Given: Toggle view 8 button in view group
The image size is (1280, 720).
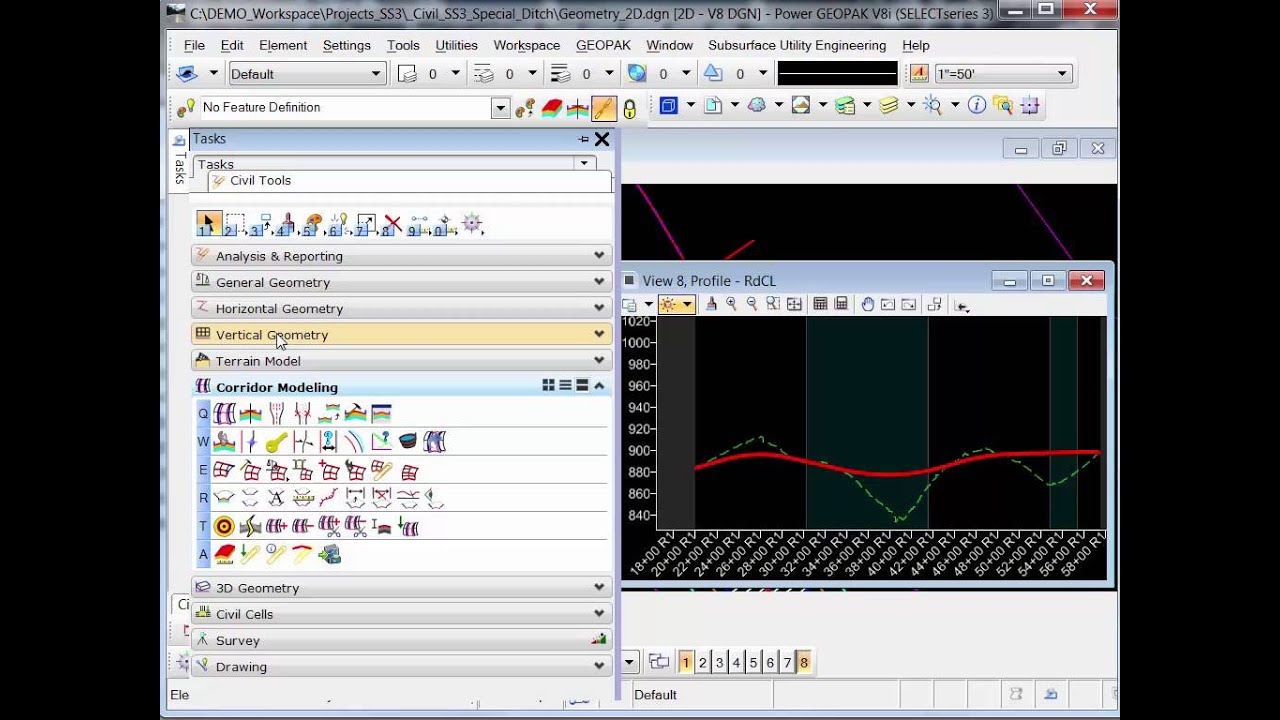Looking at the screenshot, I should coord(803,662).
